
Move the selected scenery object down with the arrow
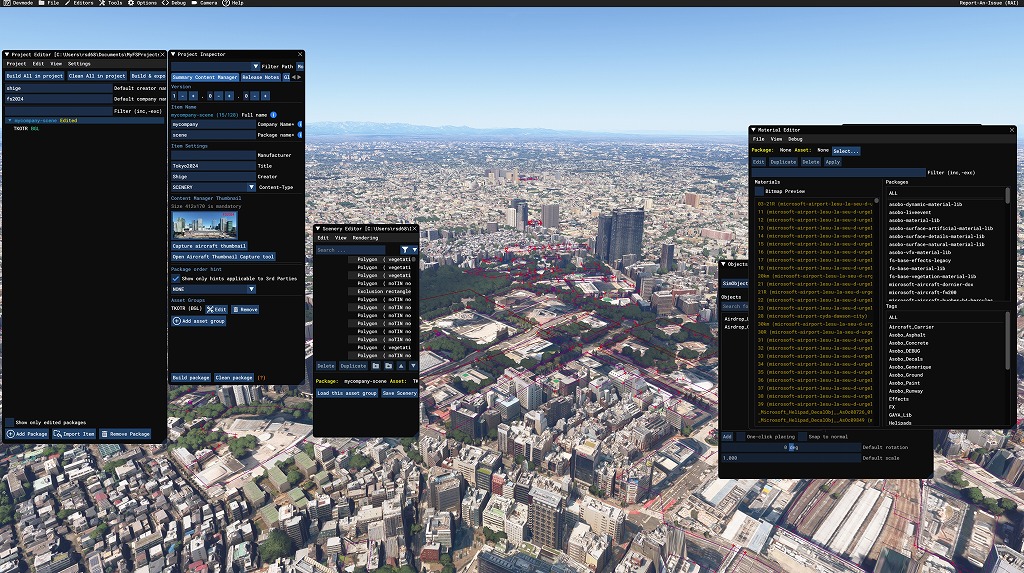click(x=413, y=366)
